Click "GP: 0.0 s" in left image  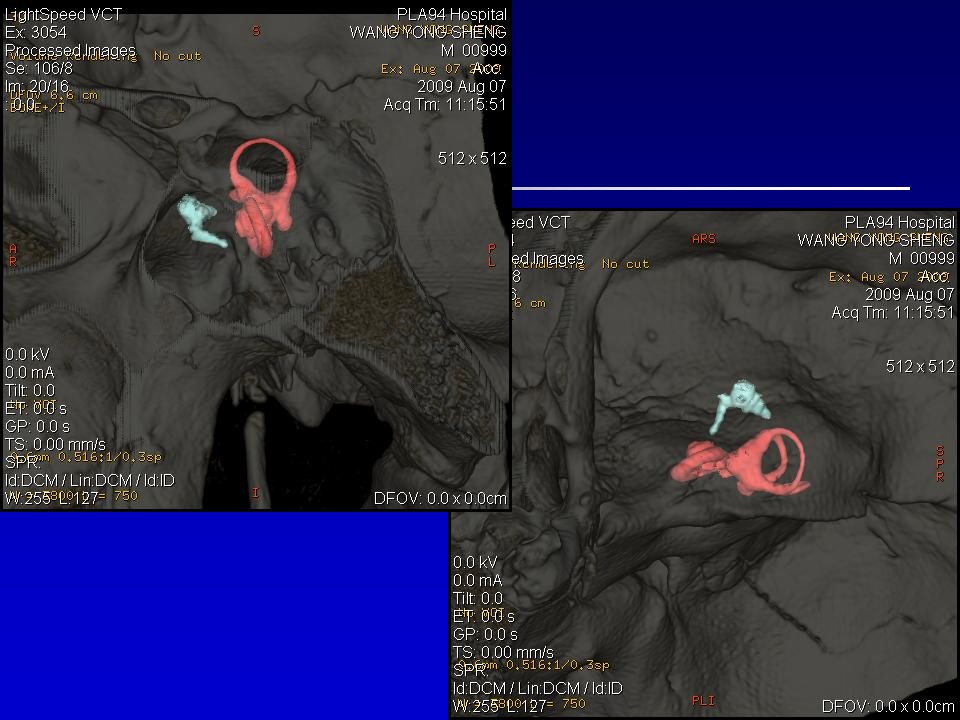pyautogui.click(x=37, y=426)
